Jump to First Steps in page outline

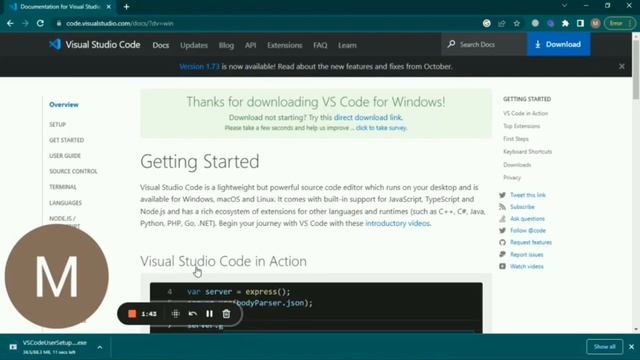pos(516,139)
